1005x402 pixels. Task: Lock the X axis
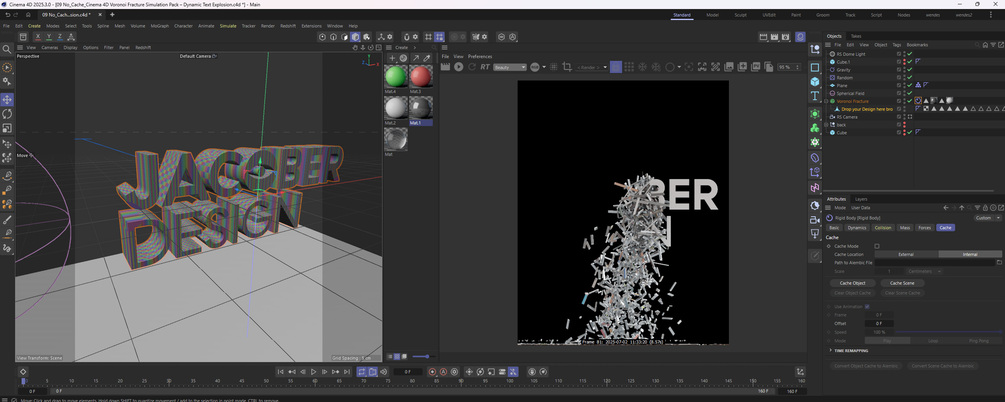38,37
